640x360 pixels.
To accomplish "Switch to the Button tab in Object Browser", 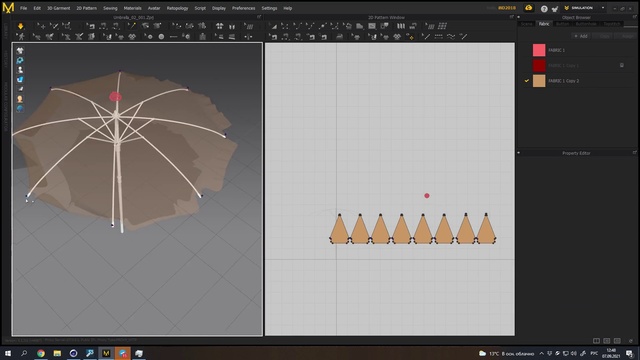I will (562, 24).
